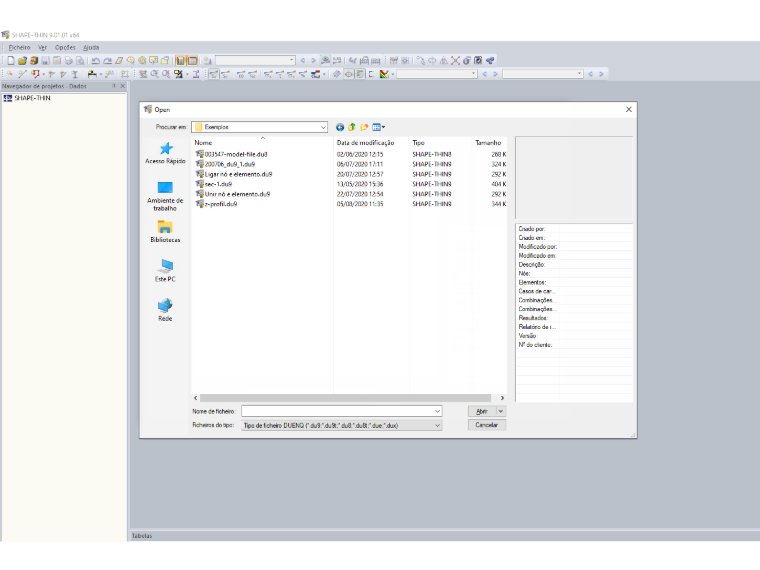Screen dimensions: 760x570
Task: Click the arrow beside the Abrir button
Action: coord(501,411)
